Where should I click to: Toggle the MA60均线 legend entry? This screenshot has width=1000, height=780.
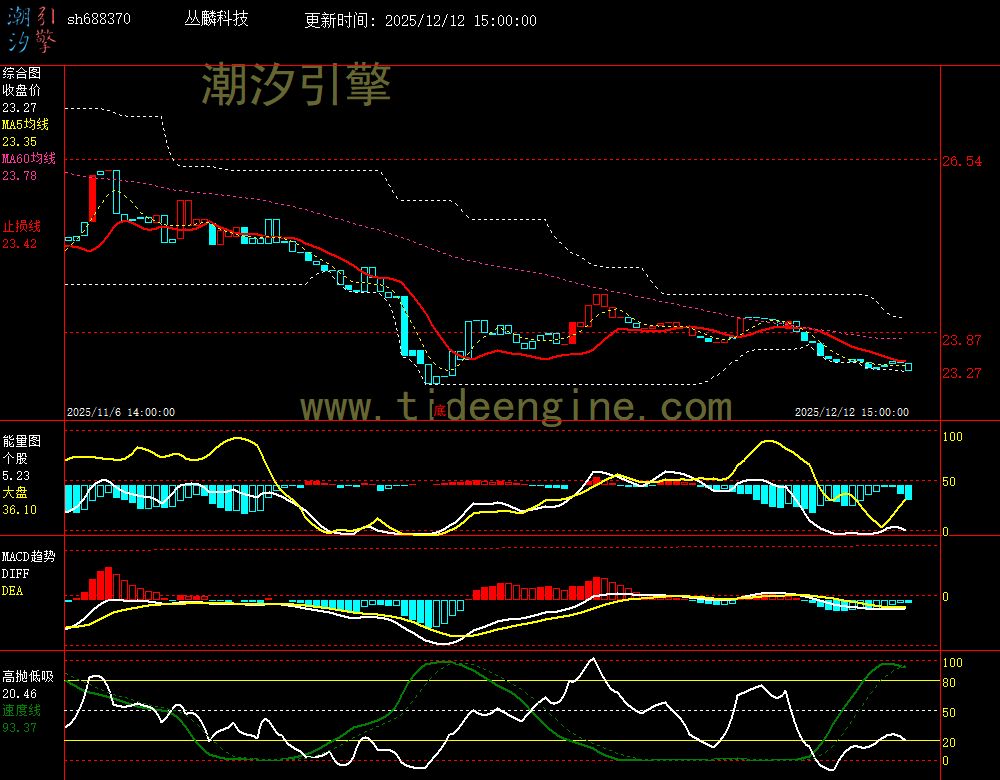click(28, 159)
